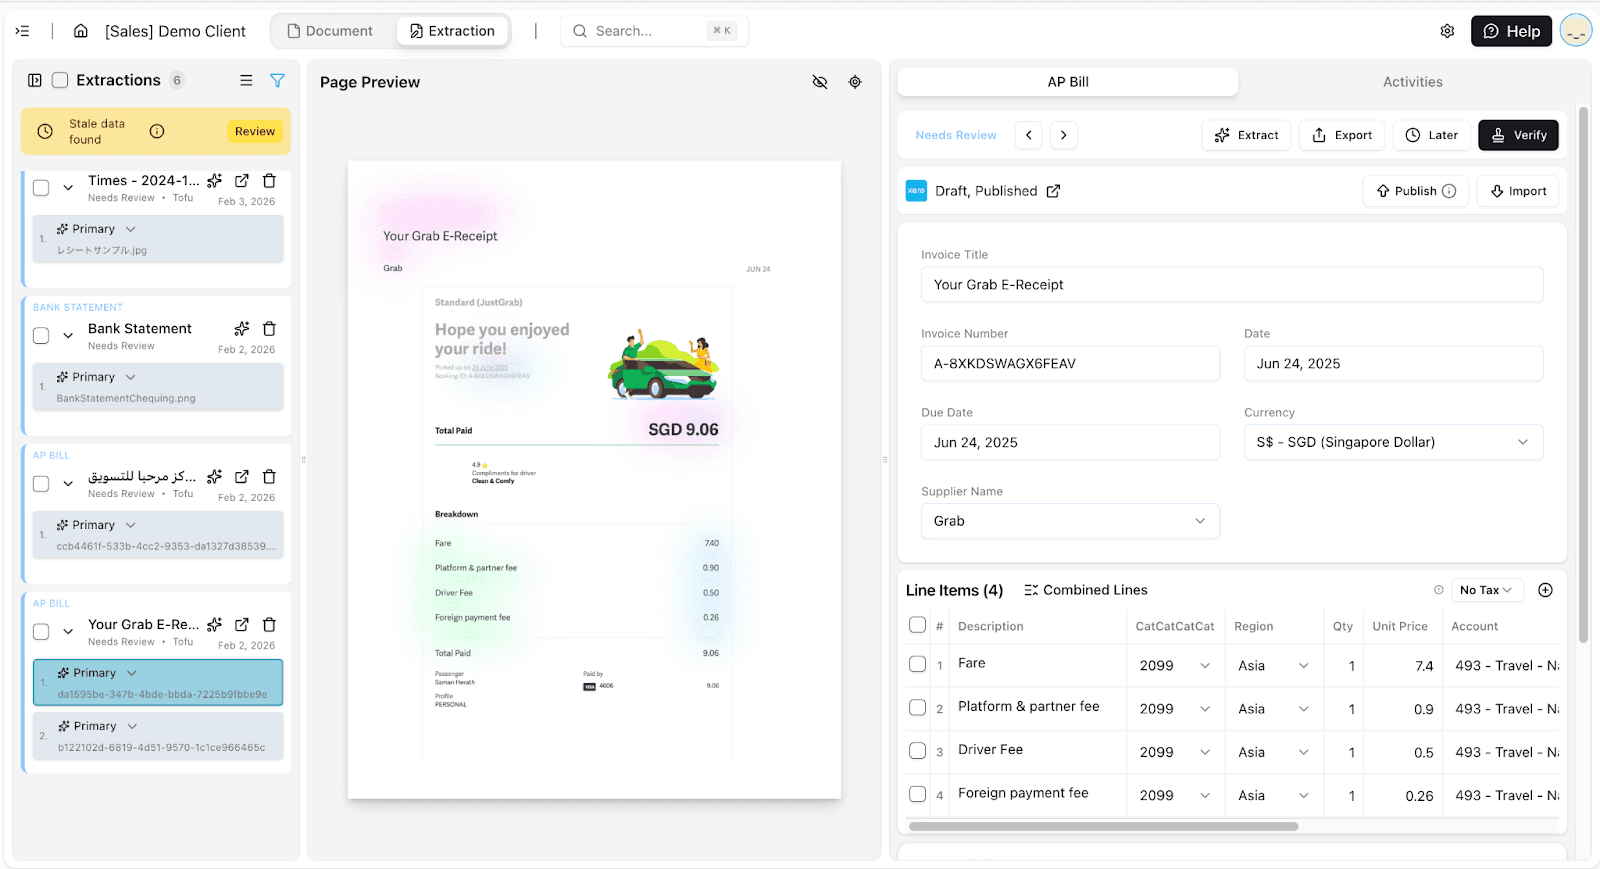The image size is (1600, 869).
Task: Check the Fare line item
Action: [x=917, y=664]
